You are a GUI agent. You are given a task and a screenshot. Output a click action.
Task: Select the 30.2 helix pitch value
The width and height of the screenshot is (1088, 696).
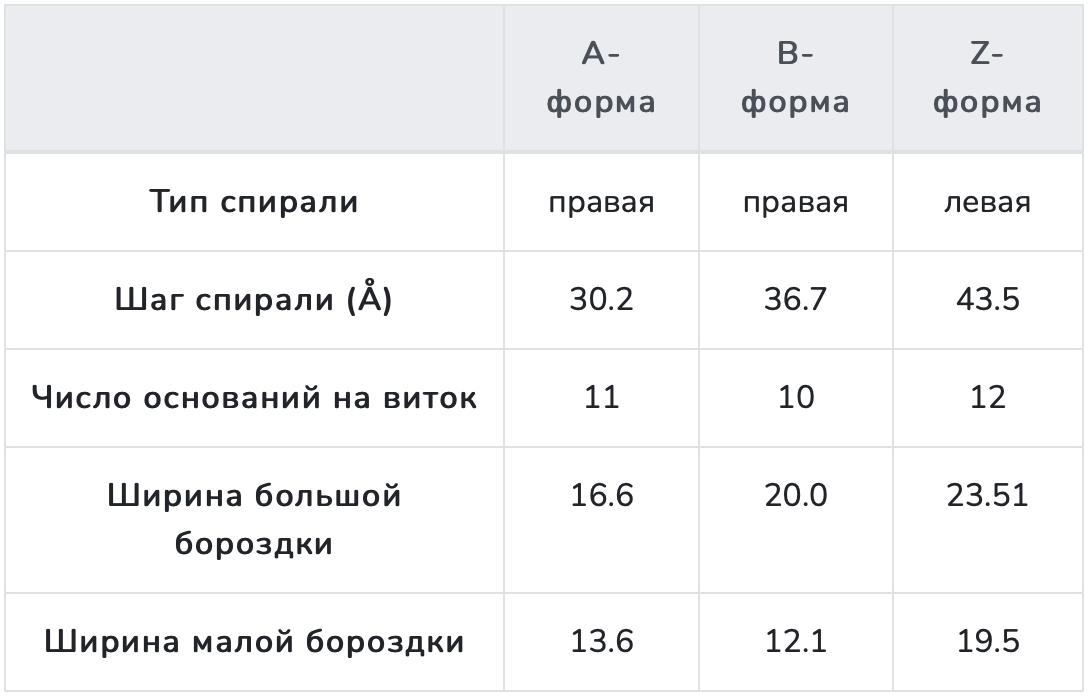pos(601,300)
